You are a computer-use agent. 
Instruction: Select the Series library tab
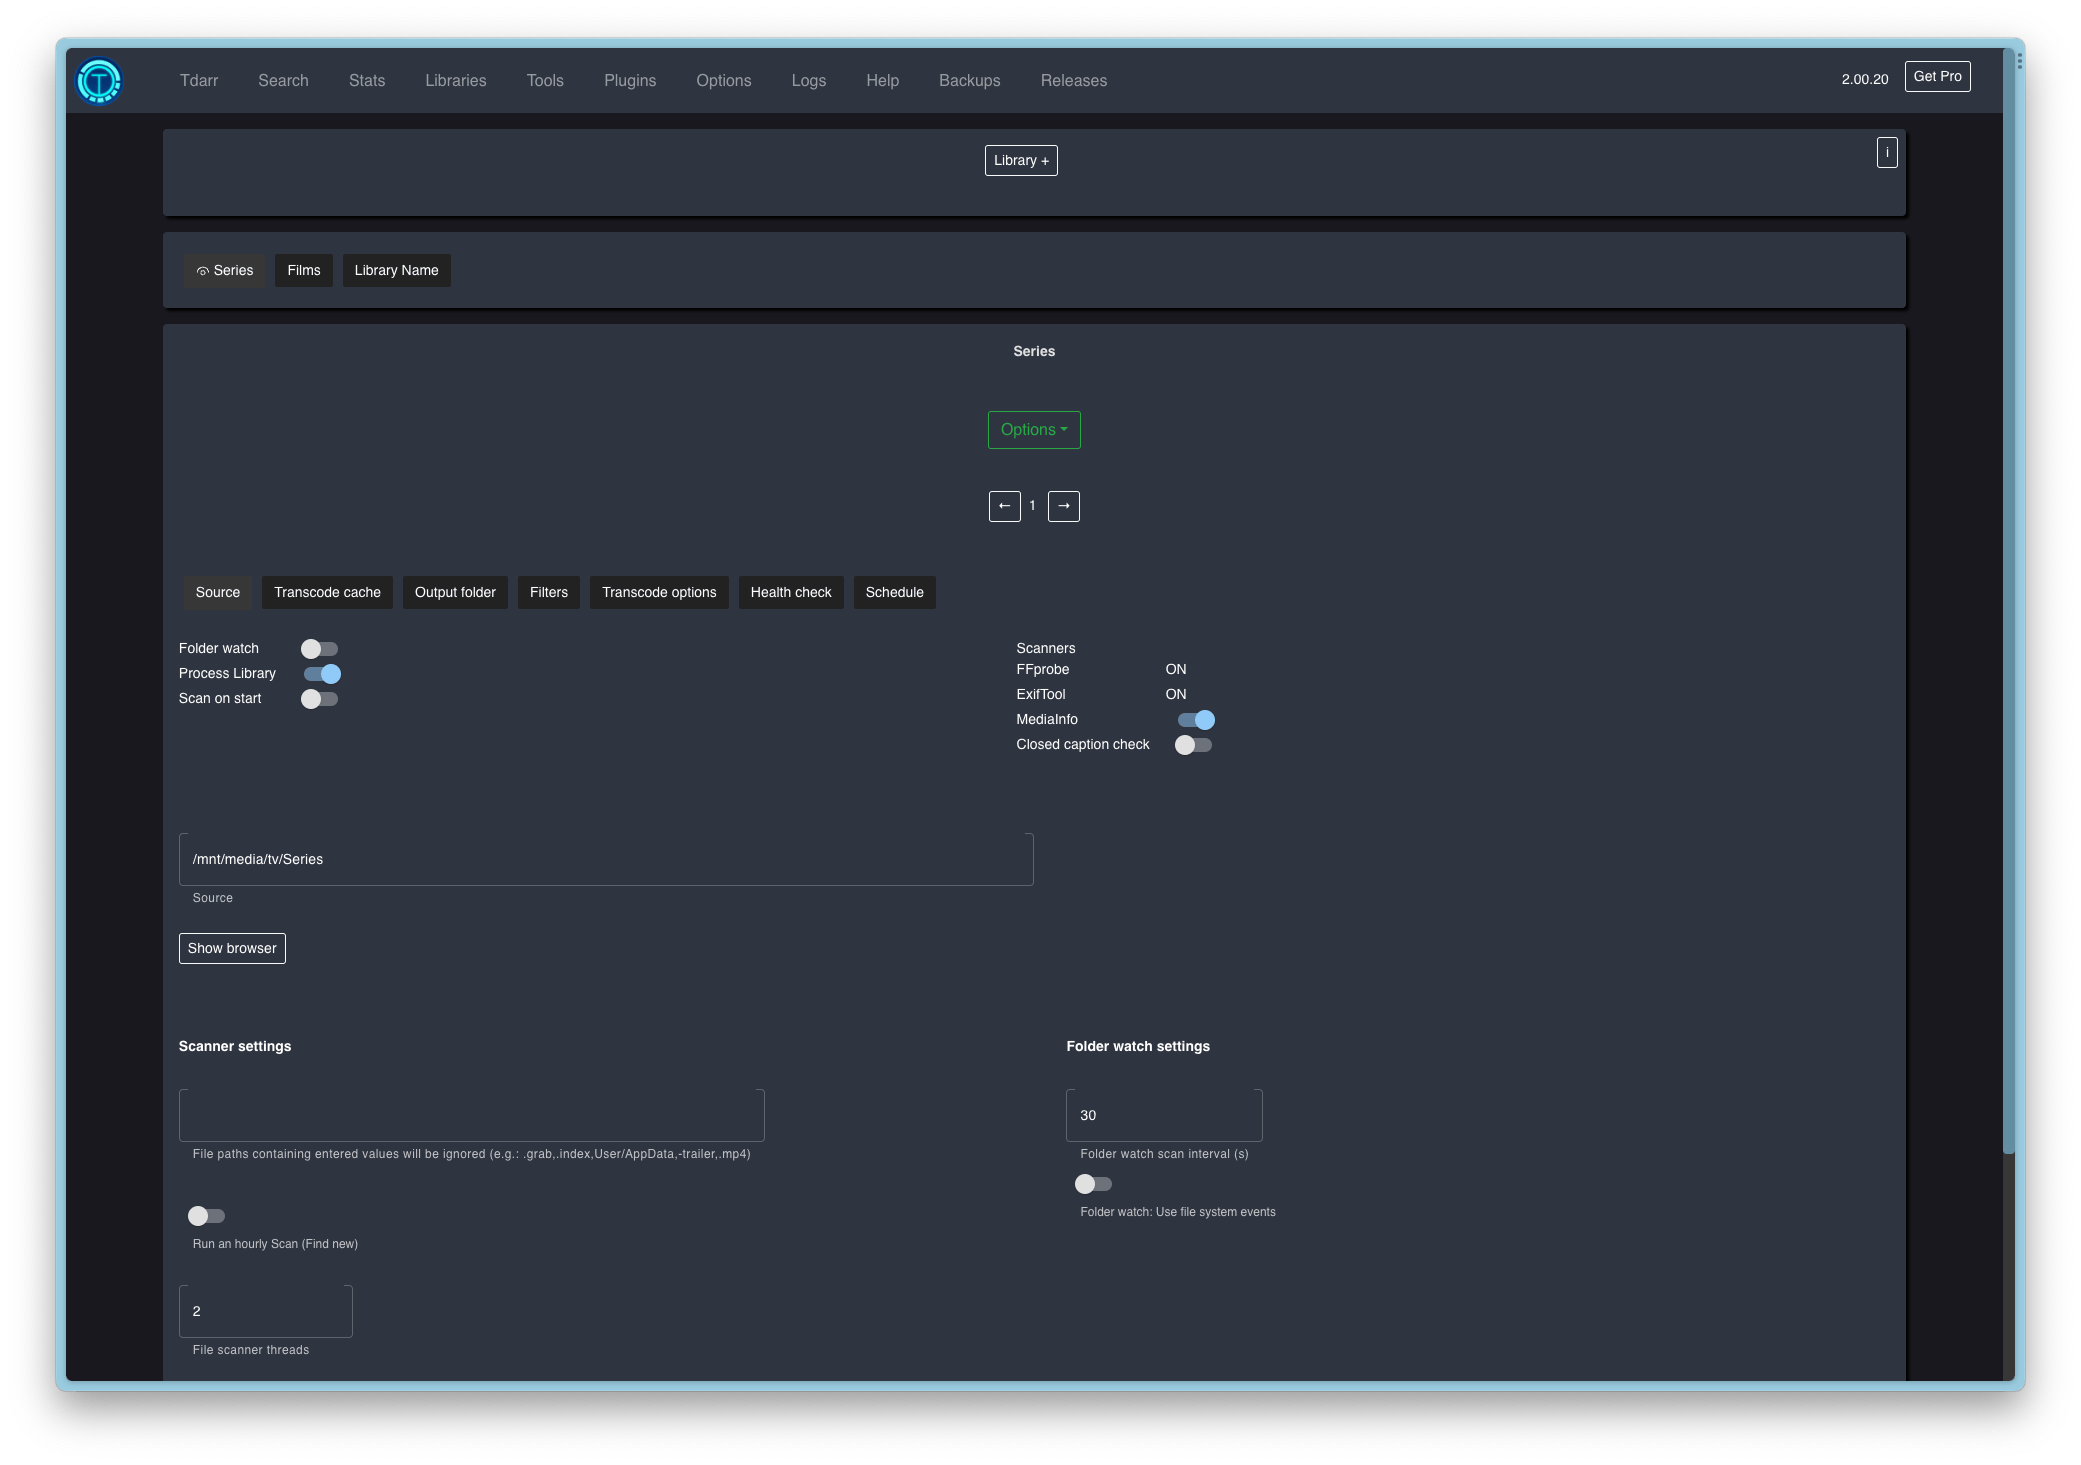[x=225, y=271]
